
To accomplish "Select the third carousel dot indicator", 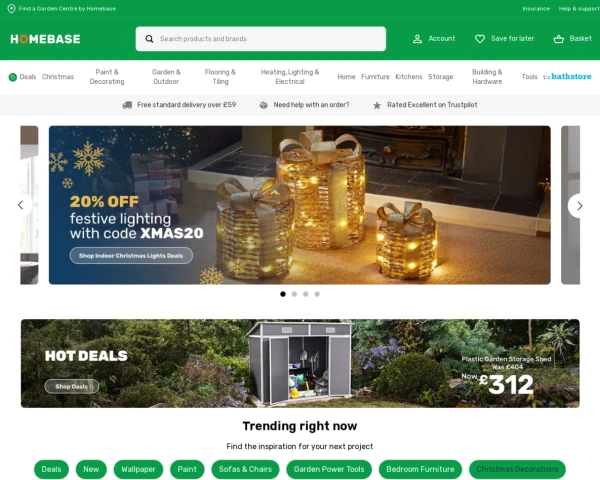I will [306, 294].
